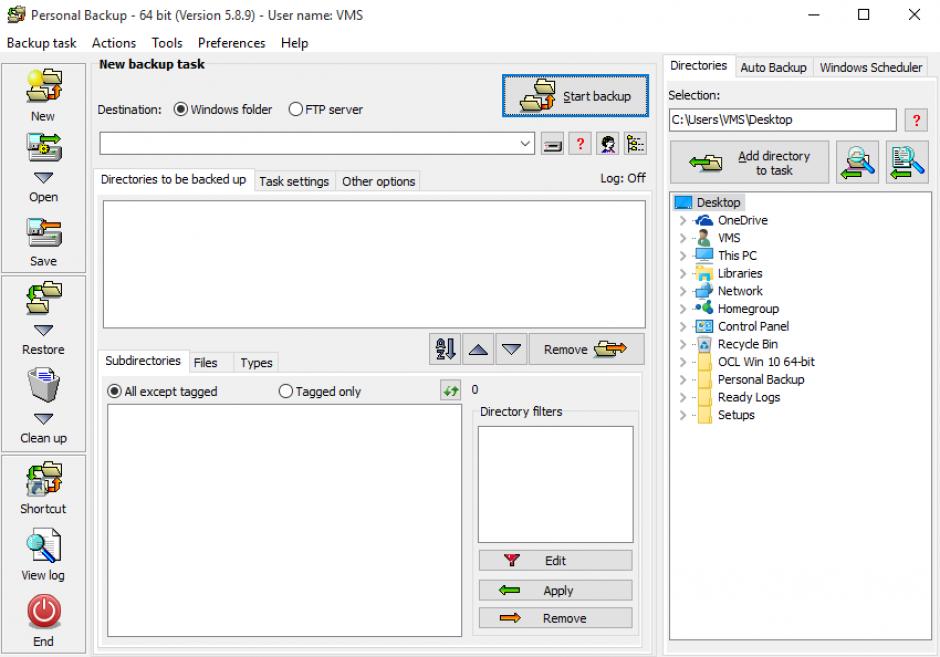Image resolution: width=940 pixels, height=657 pixels.
Task: Click the New backup task icon
Action: pyautogui.click(x=44, y=86)
